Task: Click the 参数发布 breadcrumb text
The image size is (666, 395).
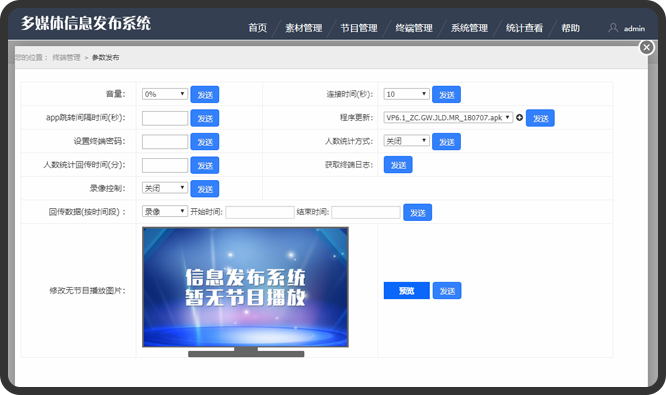Action: 105,57
